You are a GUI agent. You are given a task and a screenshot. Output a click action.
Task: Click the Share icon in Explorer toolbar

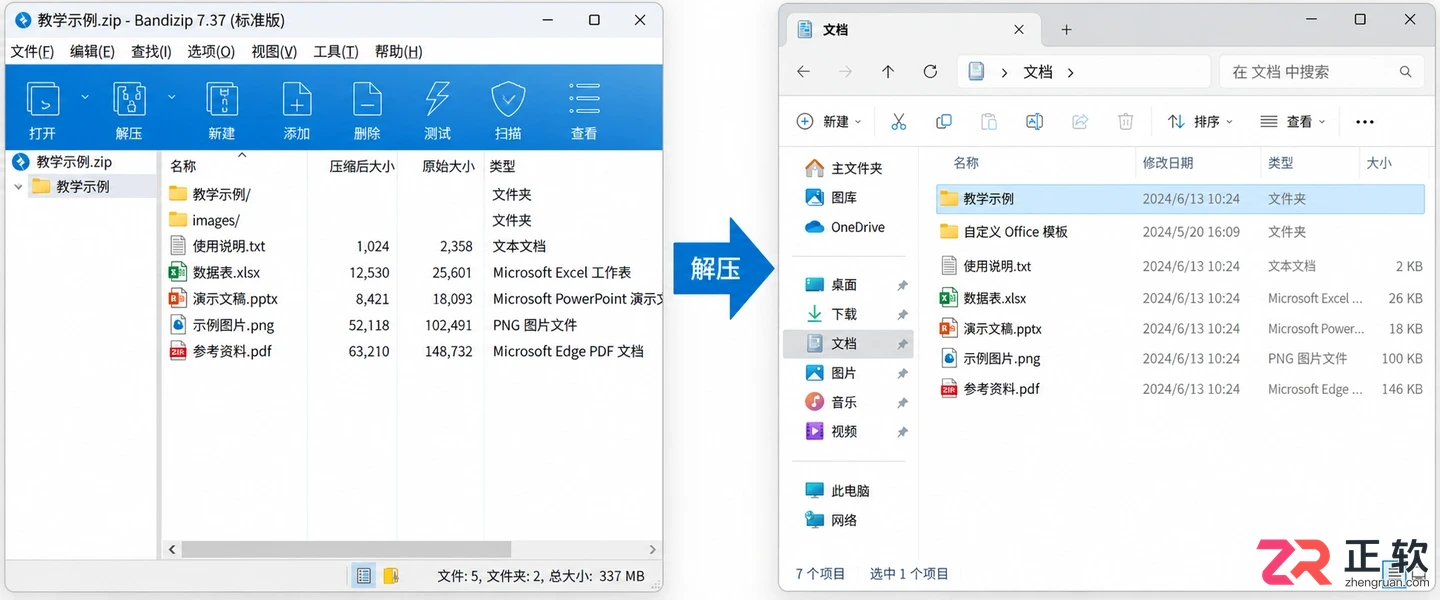[x=1080, y=121]
